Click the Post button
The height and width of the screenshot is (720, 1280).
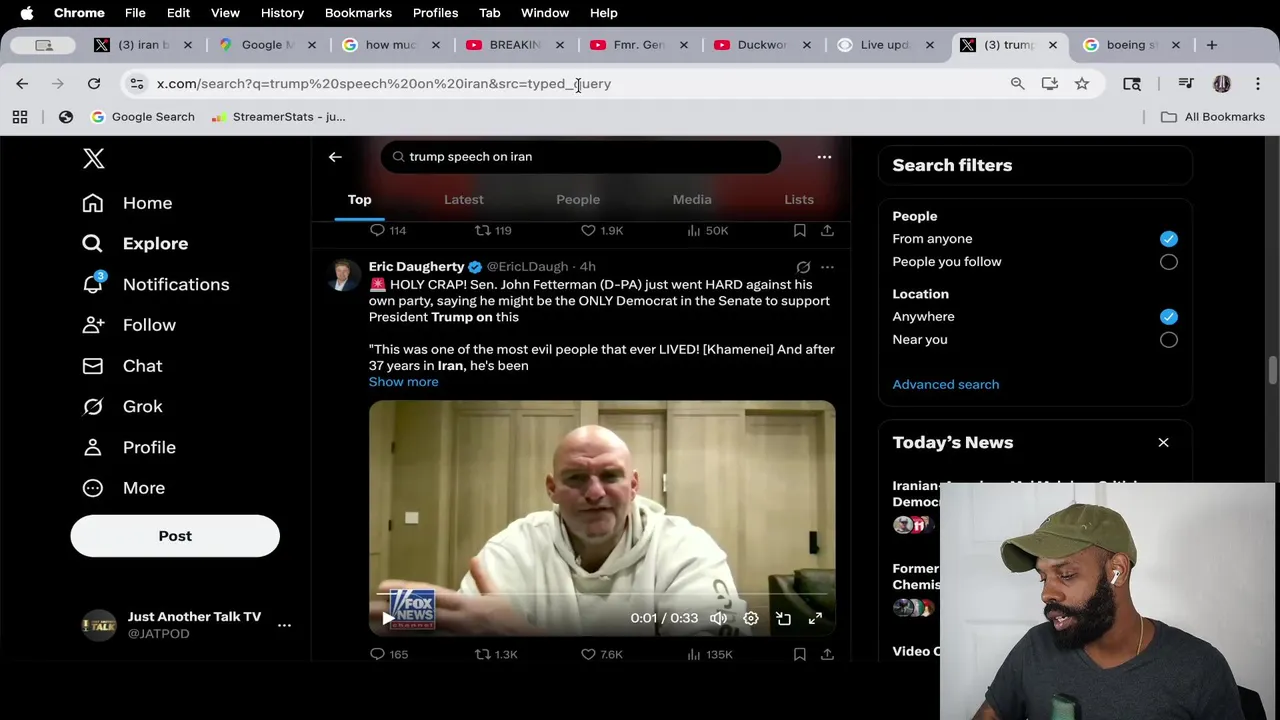click(175, 536)
